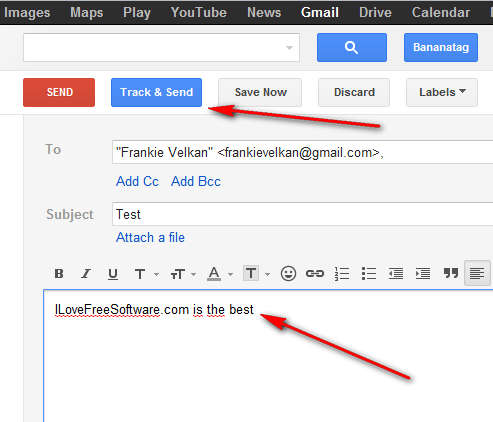This screenshot has width=493, height=422.
Task: Insert an emoticon with smiley icon
Action: (x=288, y=274)
